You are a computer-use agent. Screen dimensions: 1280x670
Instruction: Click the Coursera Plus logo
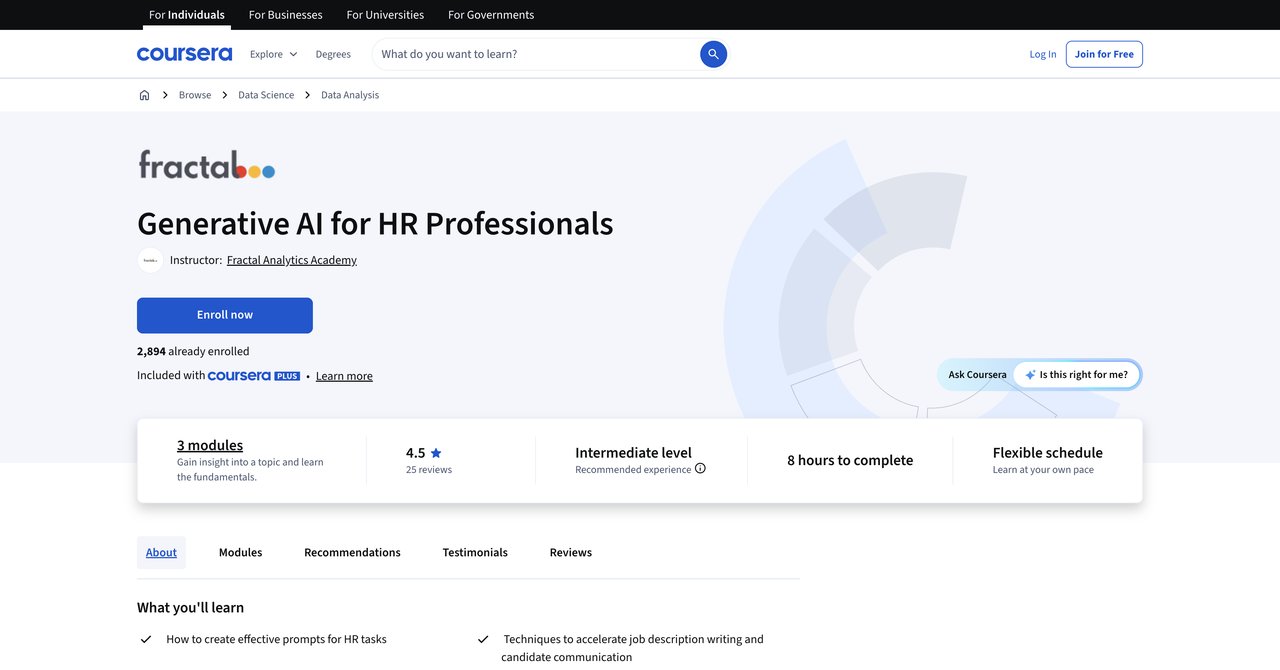click(254, 376)
